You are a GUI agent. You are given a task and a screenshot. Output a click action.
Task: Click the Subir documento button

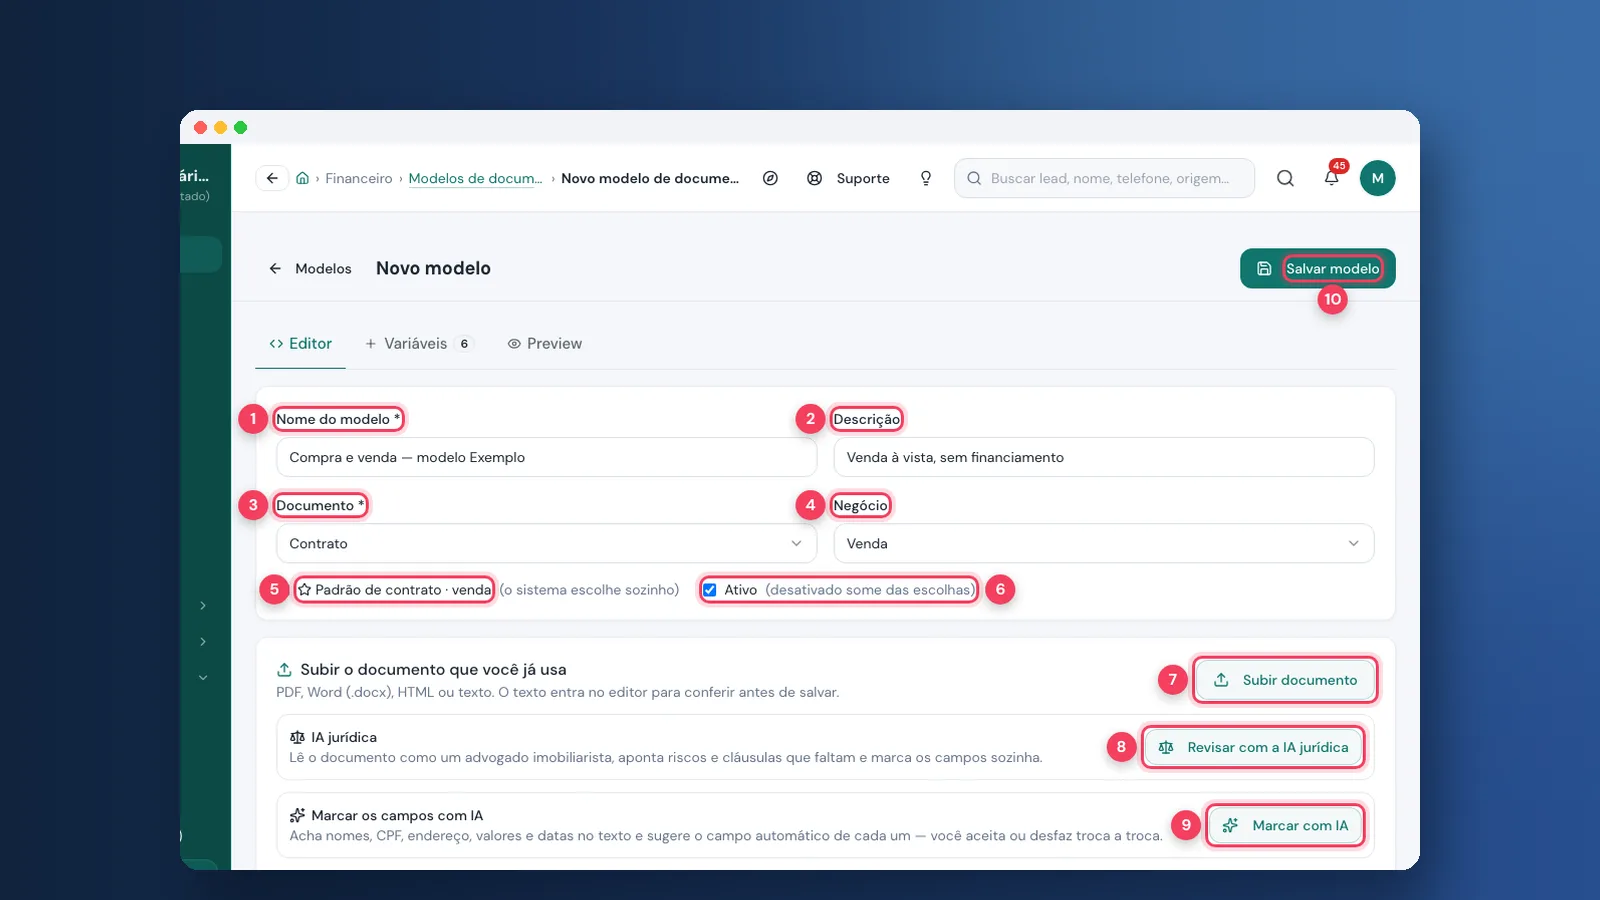point(1285,680)
